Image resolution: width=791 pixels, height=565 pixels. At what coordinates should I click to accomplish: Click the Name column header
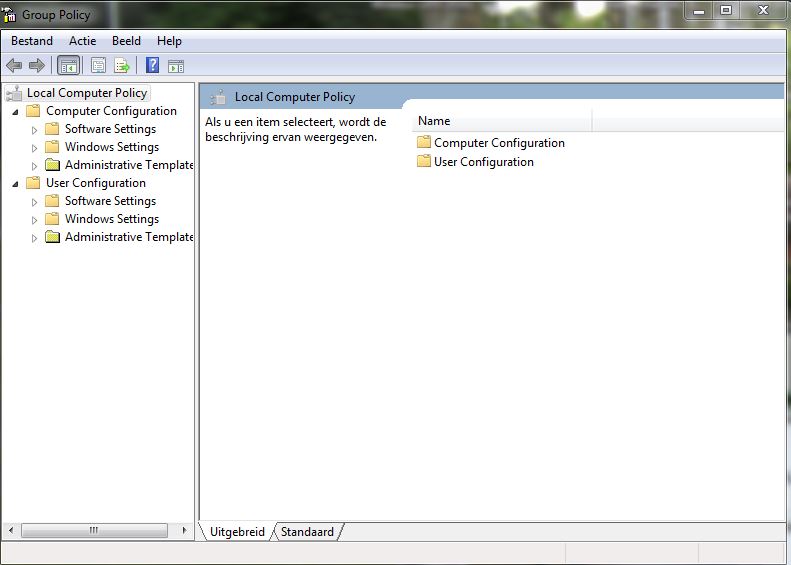point(502,121)
